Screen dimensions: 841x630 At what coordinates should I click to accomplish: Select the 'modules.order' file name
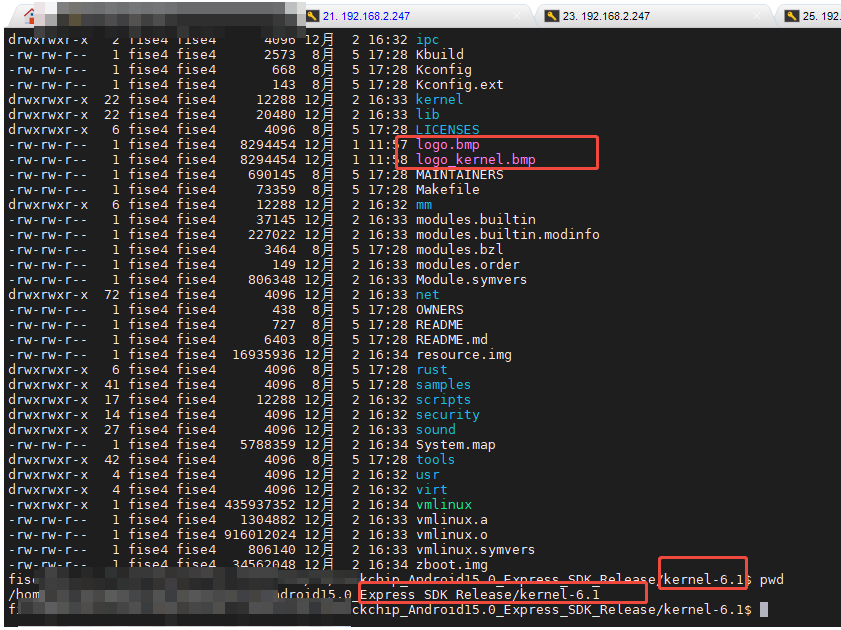coord(468,265)
